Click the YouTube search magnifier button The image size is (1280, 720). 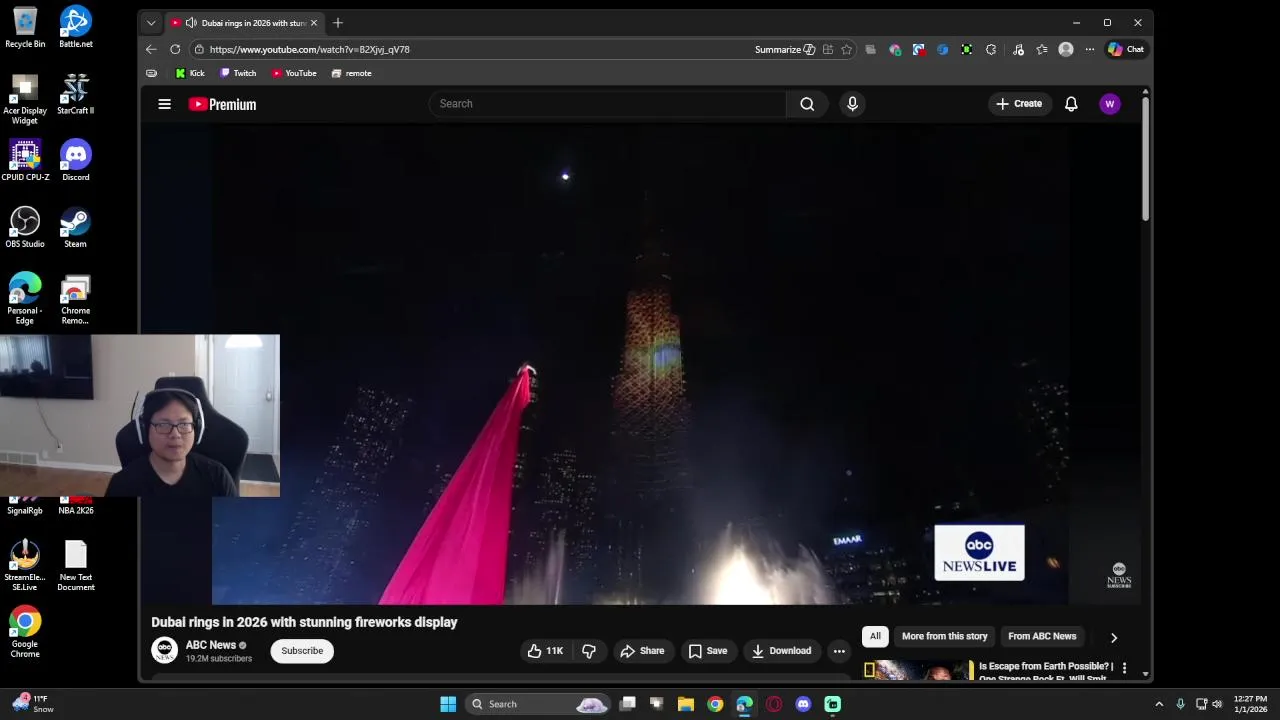coord(807,104)
